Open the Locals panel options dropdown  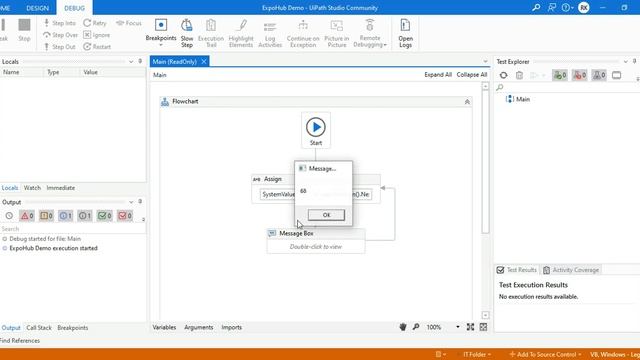click(131, 62)
